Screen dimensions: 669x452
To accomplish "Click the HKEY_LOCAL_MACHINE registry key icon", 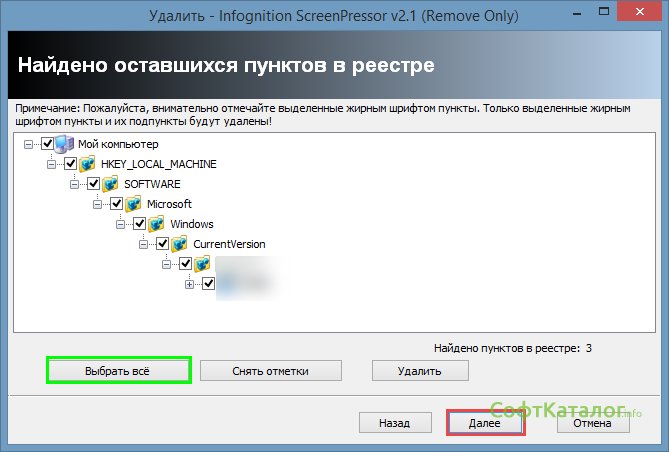I will coord(87,163).
